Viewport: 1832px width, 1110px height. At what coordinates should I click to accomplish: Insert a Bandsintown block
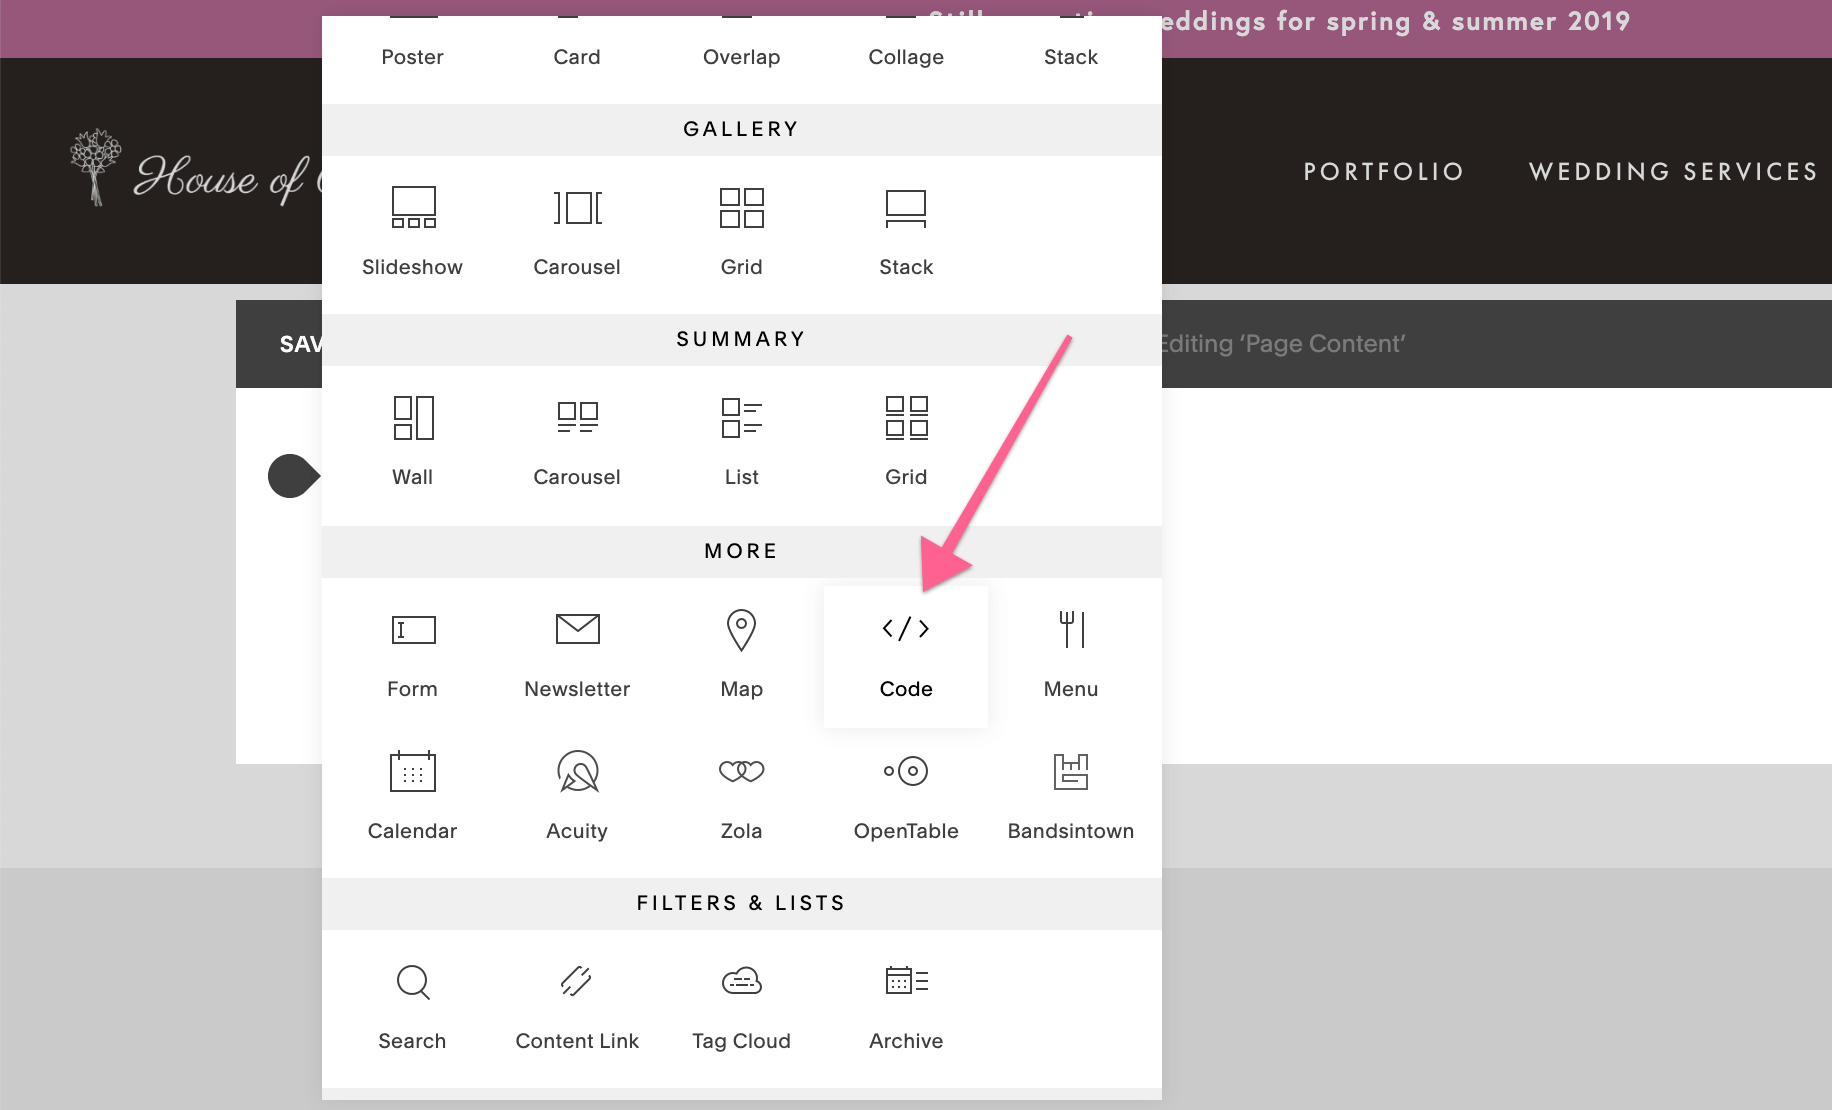(x=1070, y=796)
